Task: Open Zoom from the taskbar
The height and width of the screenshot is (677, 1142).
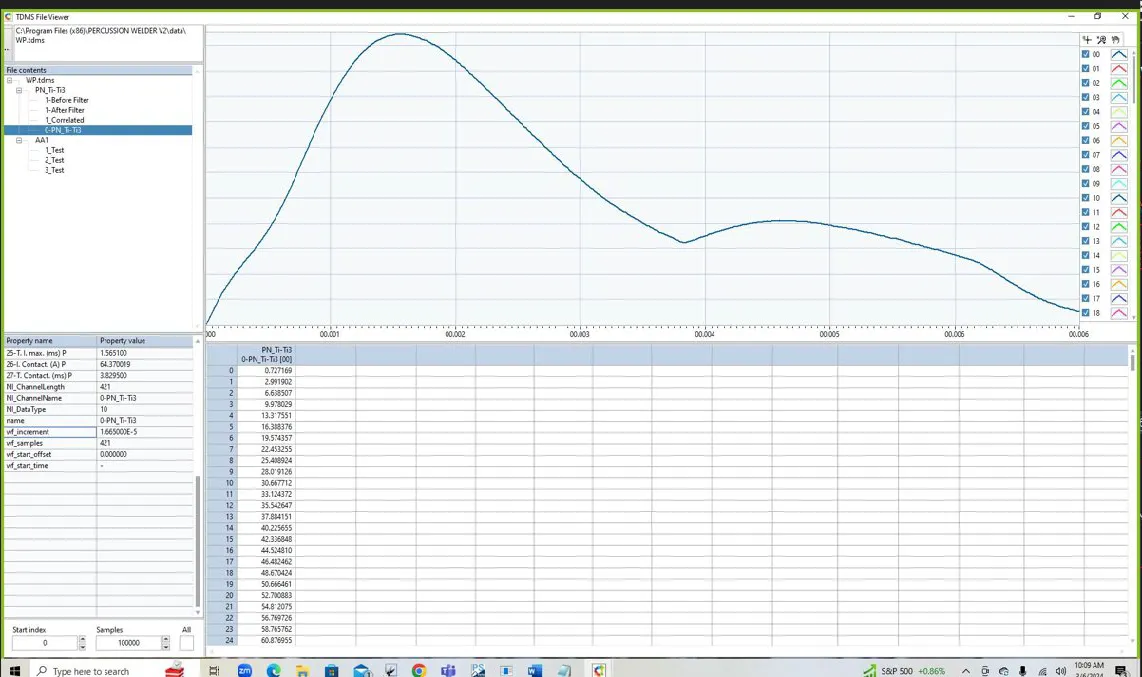Action: [245, 670]
